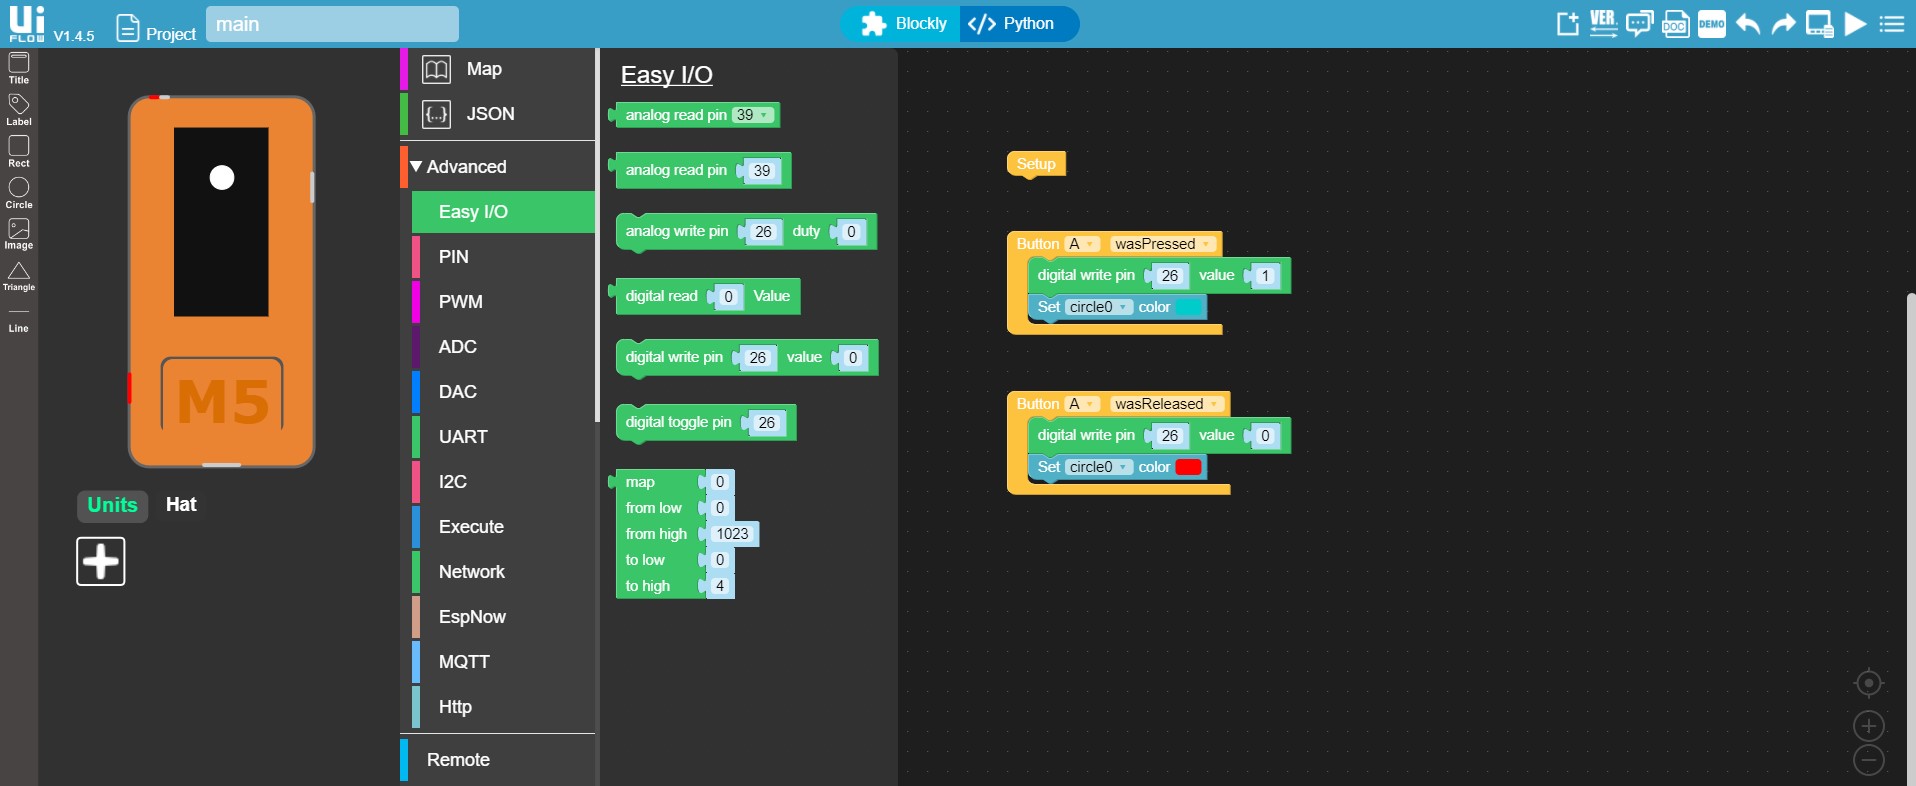
Task: Open the Execute category
Action: point(503,527)
